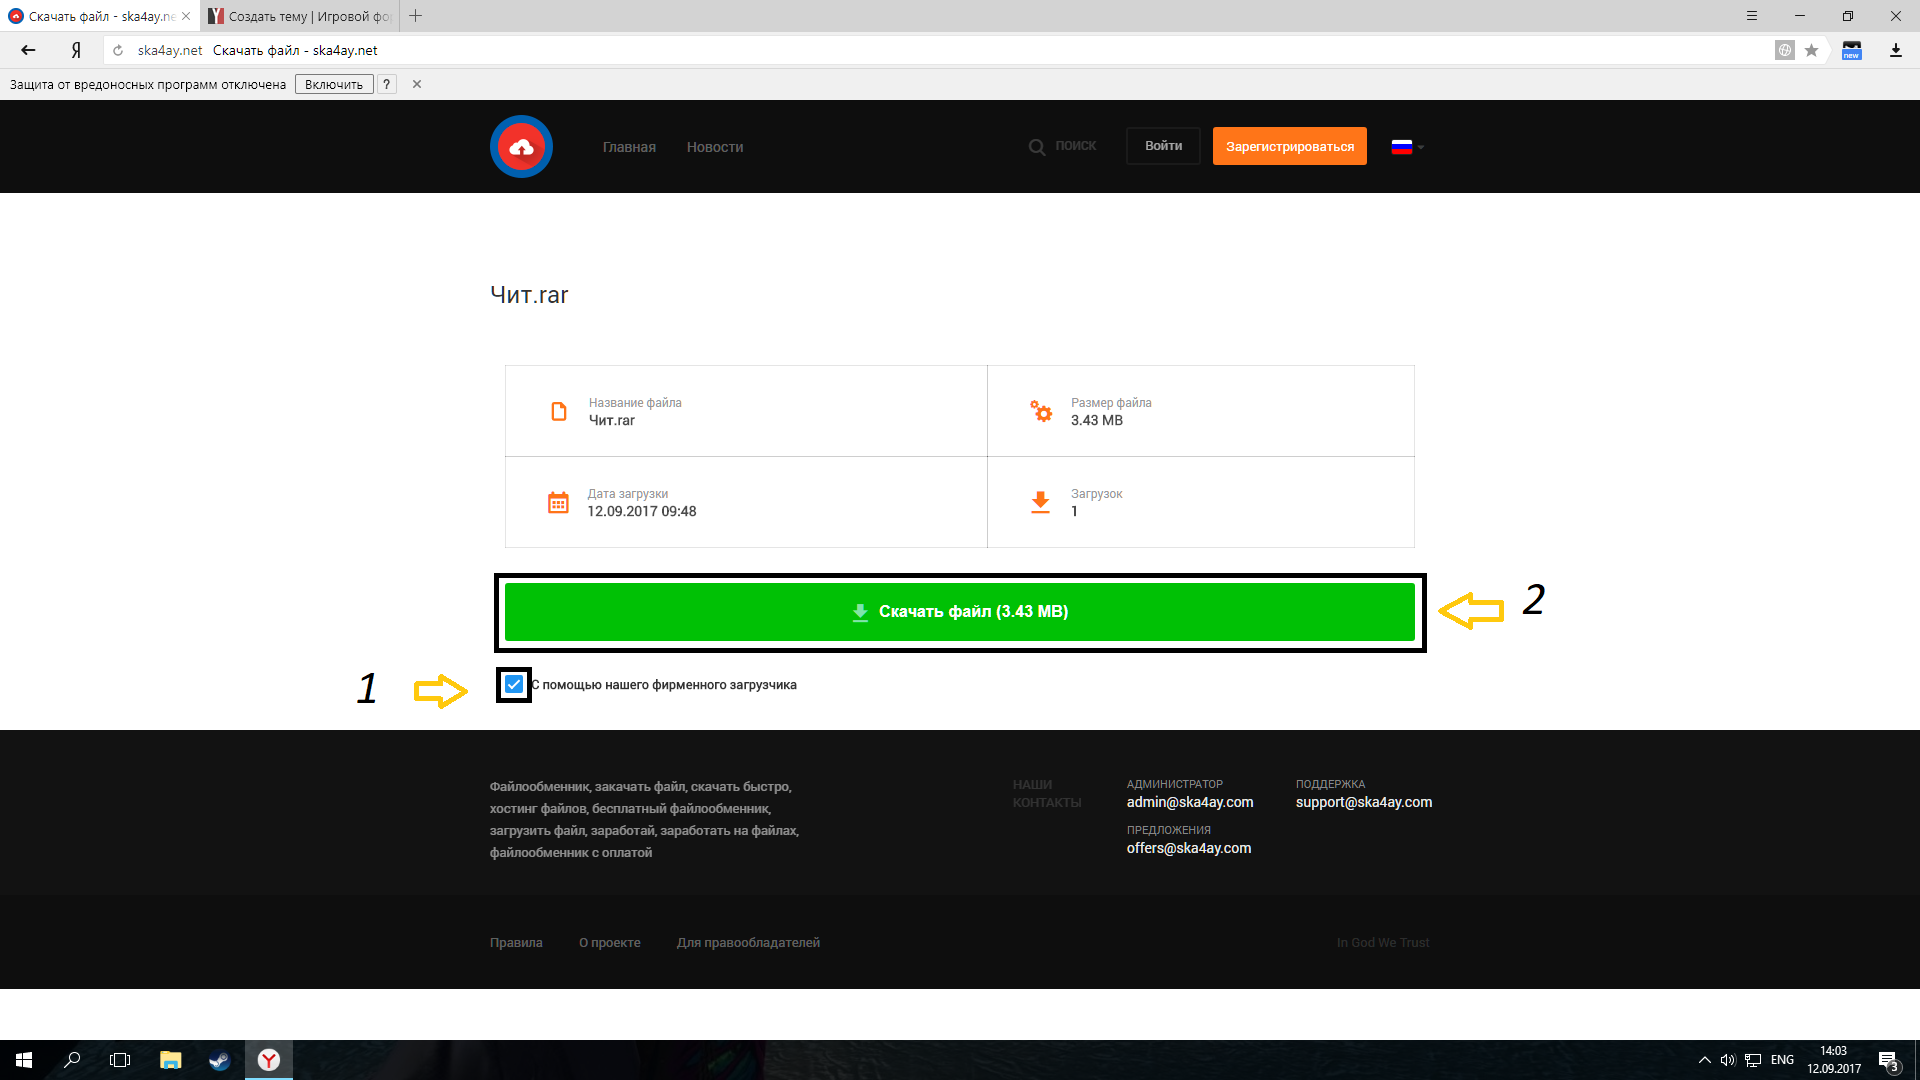Uncheck the branded downloader checkbox

coord(514,685)
